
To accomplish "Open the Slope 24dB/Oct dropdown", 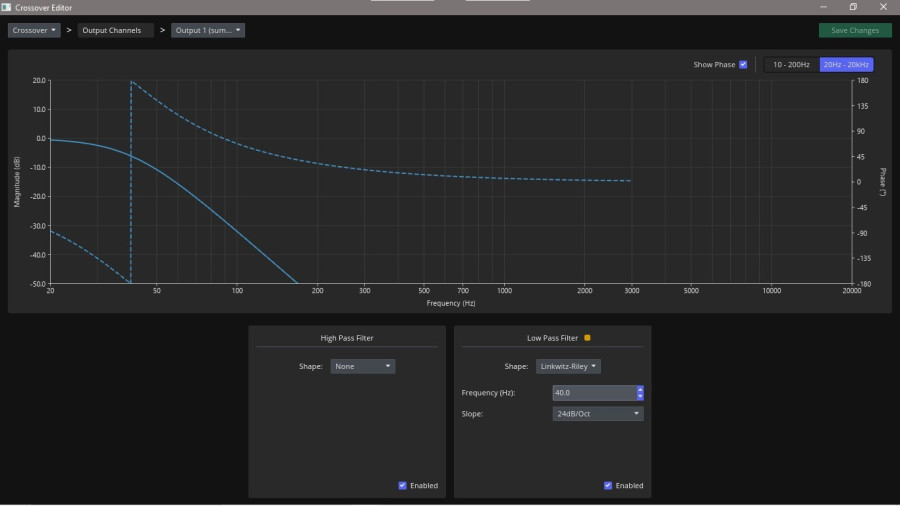I will coord(598,414).
